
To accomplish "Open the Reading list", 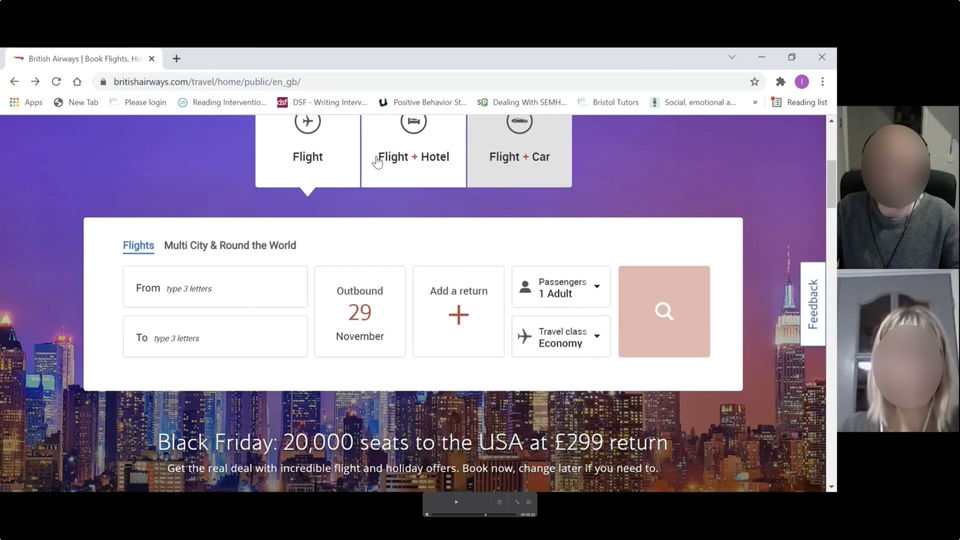I will coord(799,102).
